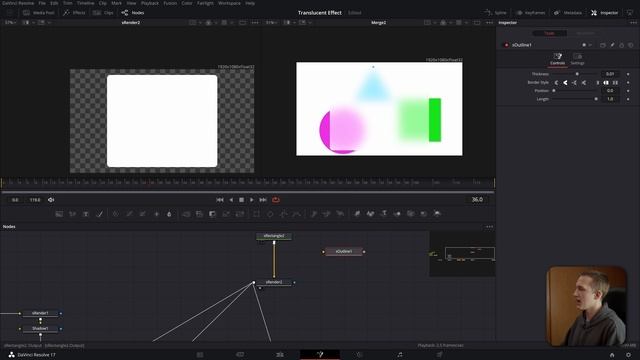
Task: Add a Camera 3D node from the toolbar
Action: pos(411,214)
